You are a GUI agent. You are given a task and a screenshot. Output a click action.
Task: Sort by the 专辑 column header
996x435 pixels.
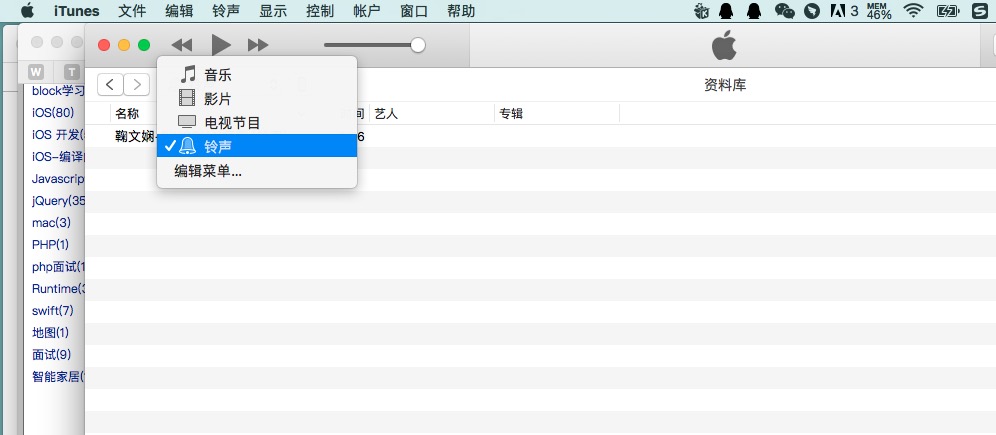click(511, 114)
